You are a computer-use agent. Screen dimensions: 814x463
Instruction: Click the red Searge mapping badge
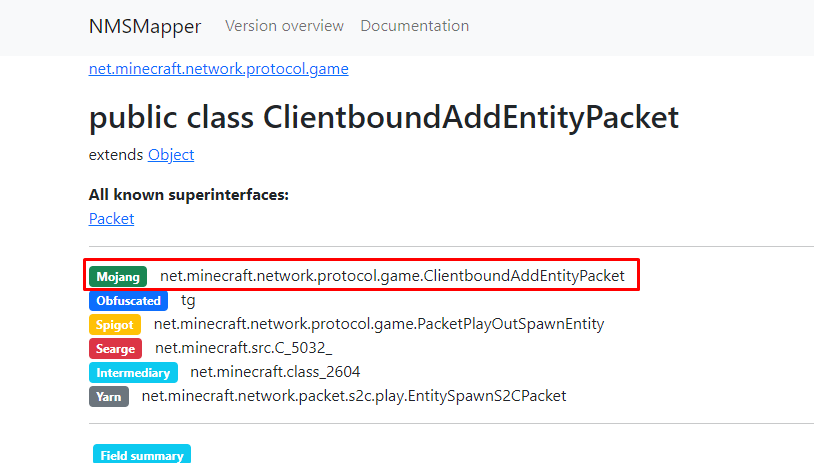point(115,349)
